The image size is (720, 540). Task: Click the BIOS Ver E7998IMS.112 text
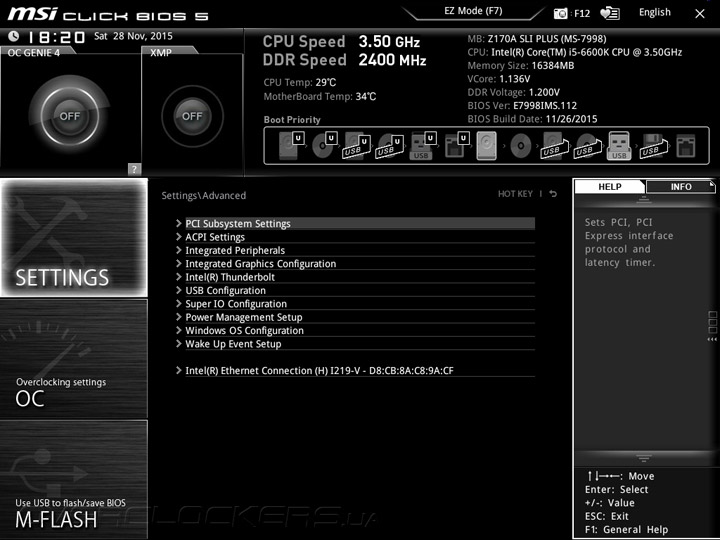[x=522, y=106]
